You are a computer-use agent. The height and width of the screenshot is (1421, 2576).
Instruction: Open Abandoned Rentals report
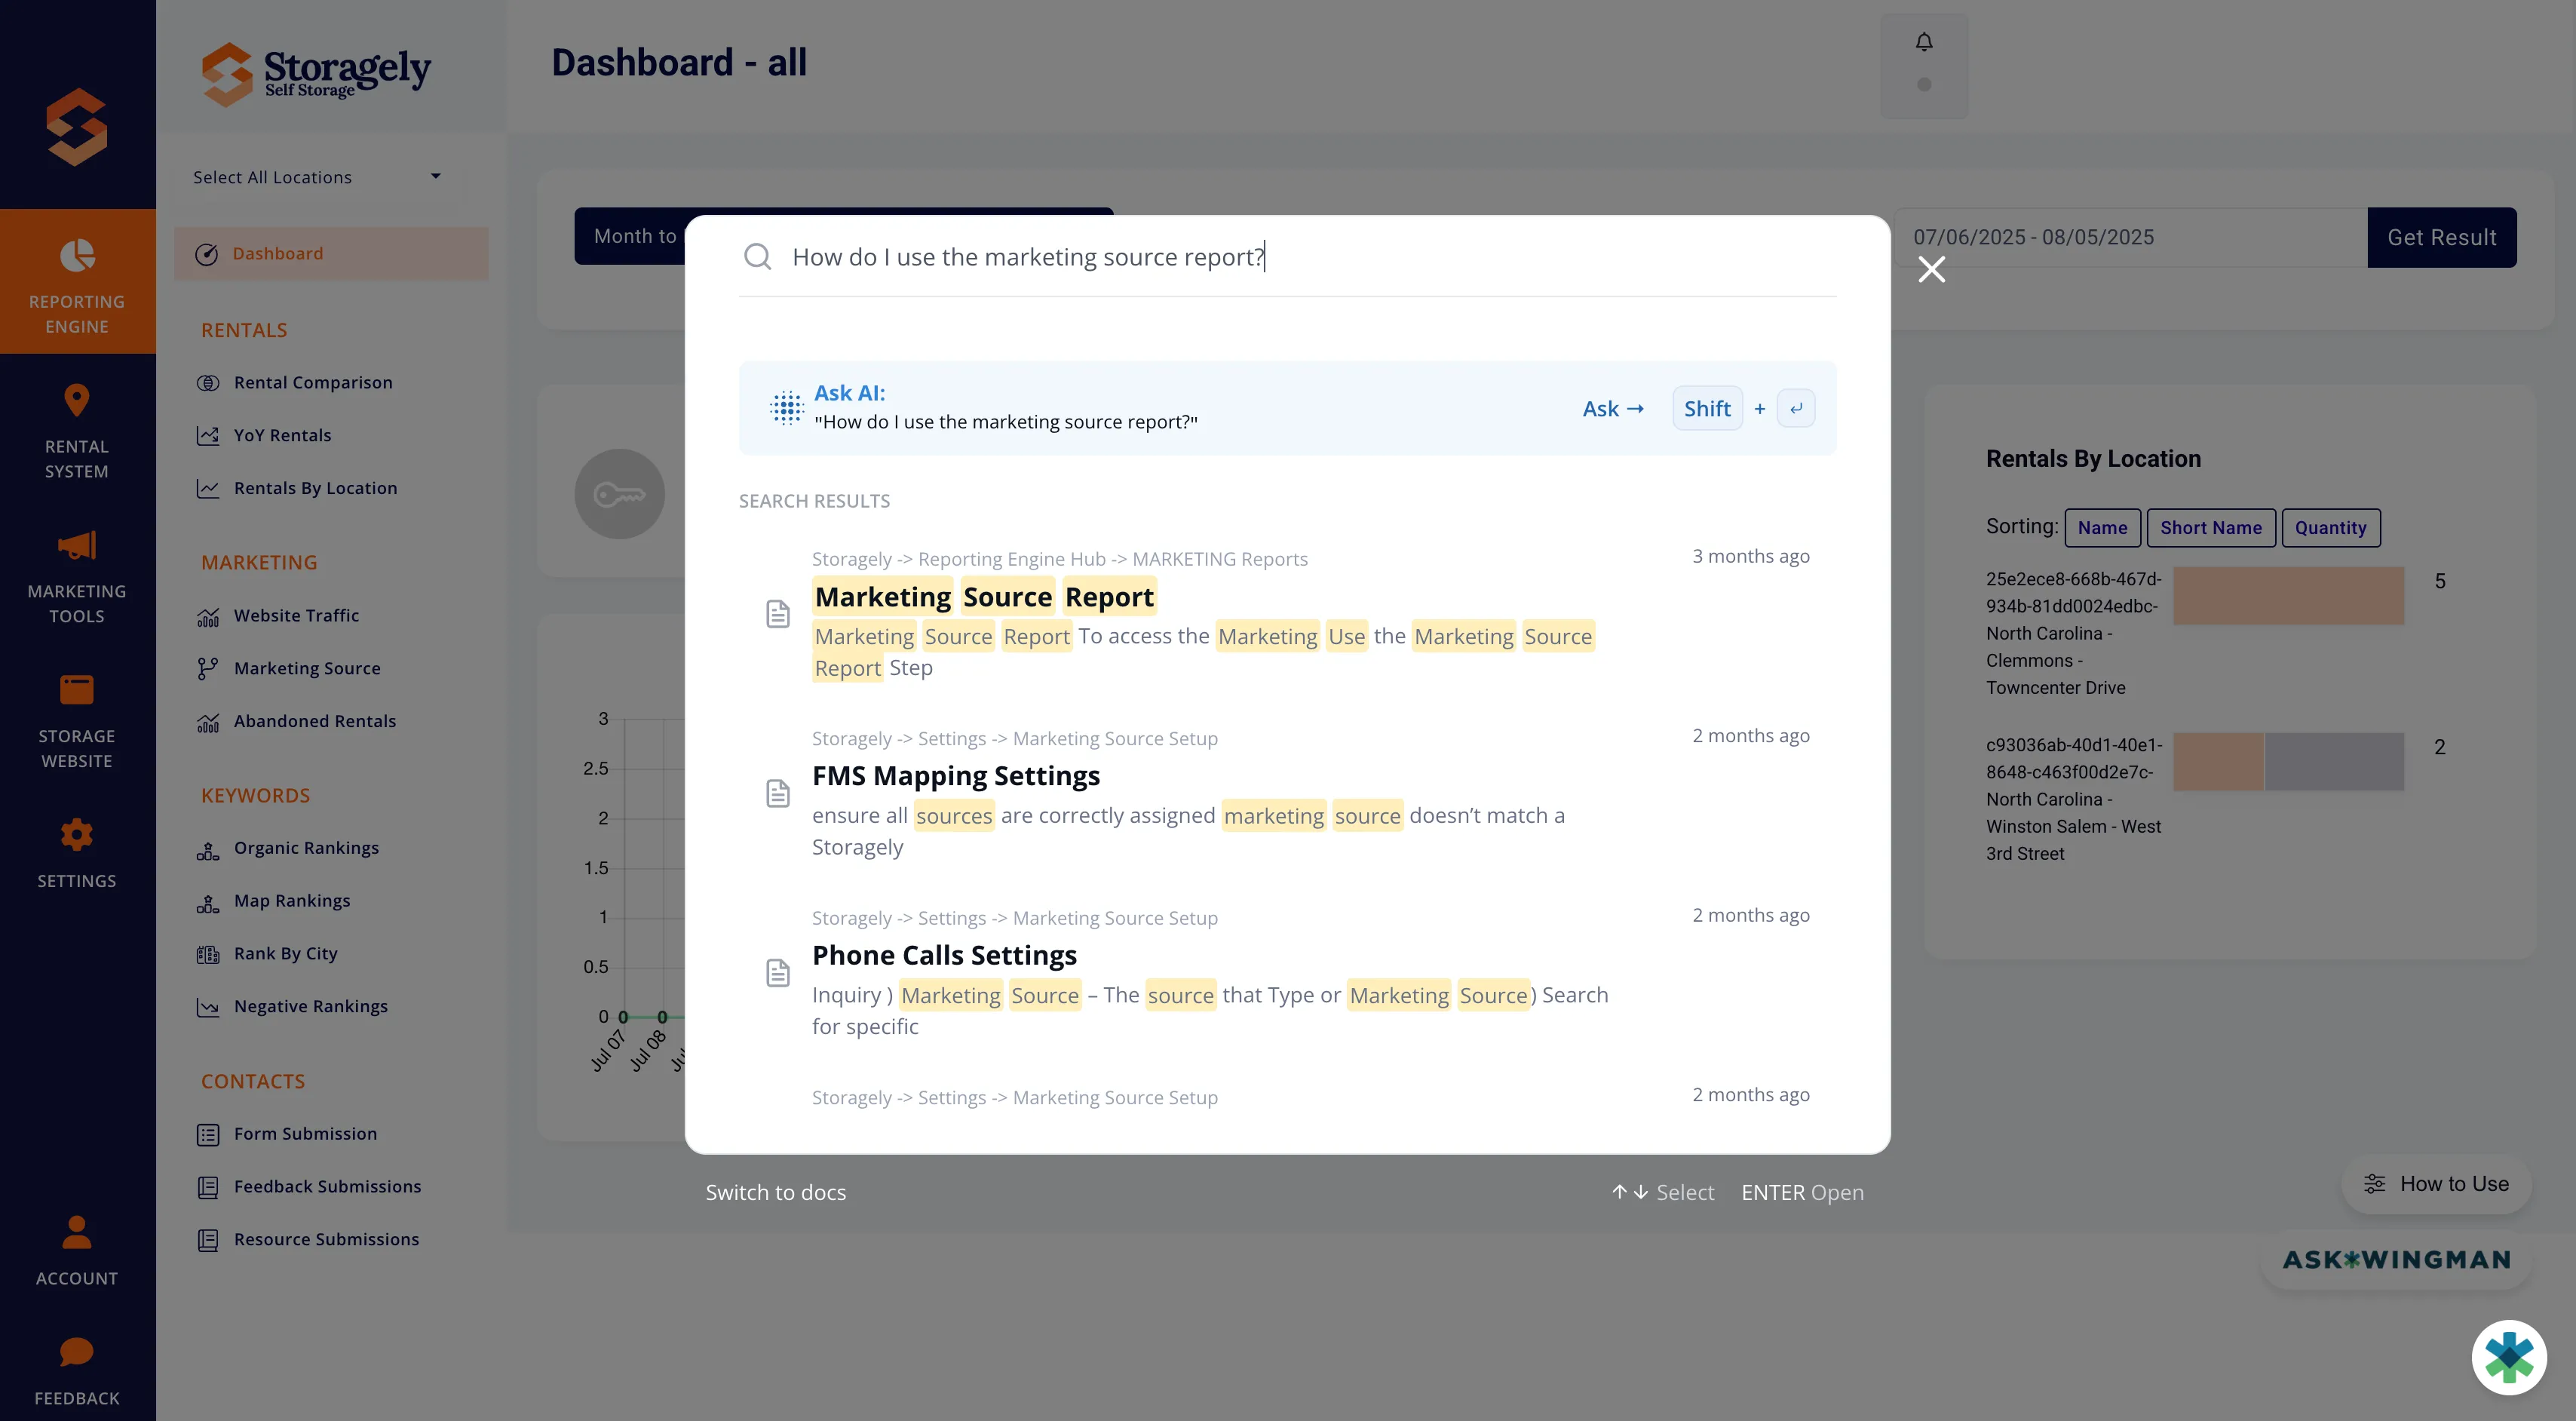coord(314,721)
